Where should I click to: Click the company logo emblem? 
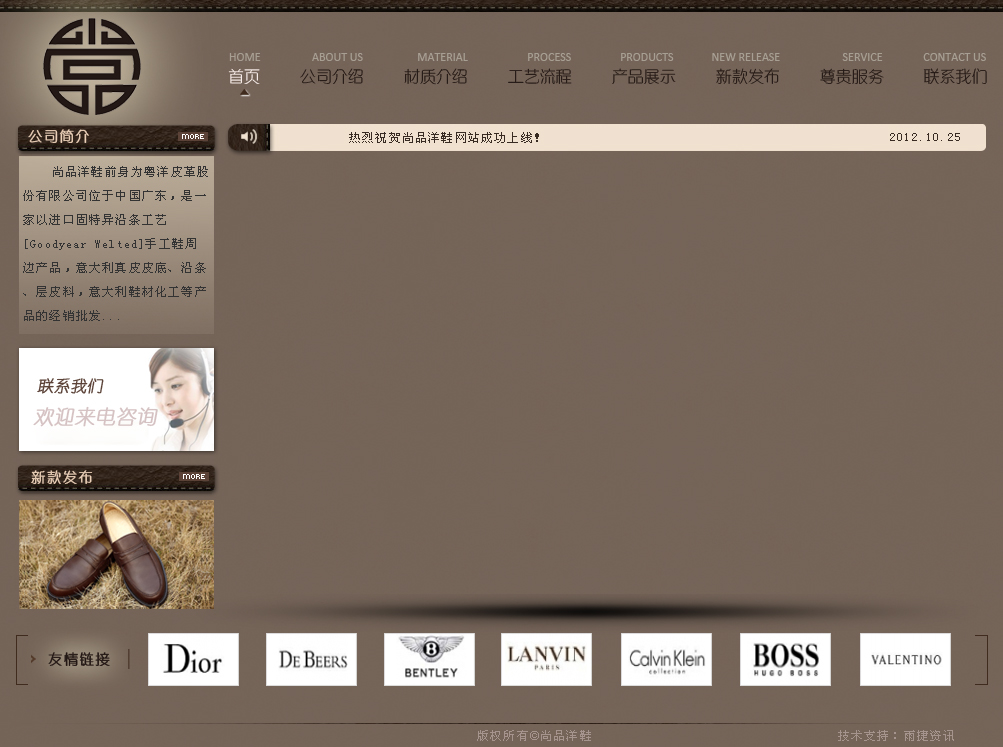(92, 67)
